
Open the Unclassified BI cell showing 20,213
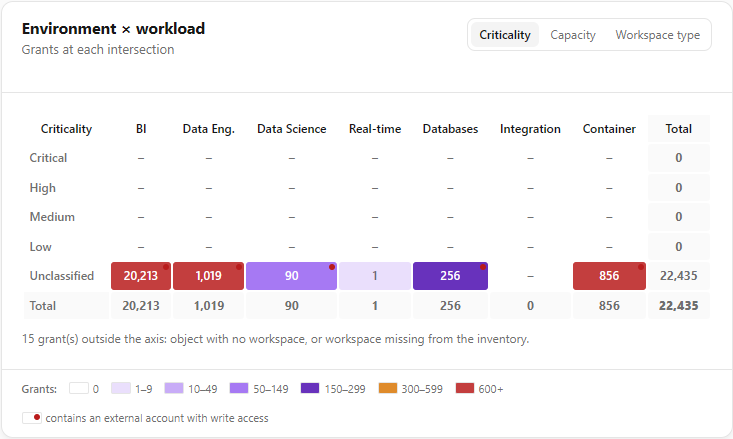[141, 276]
